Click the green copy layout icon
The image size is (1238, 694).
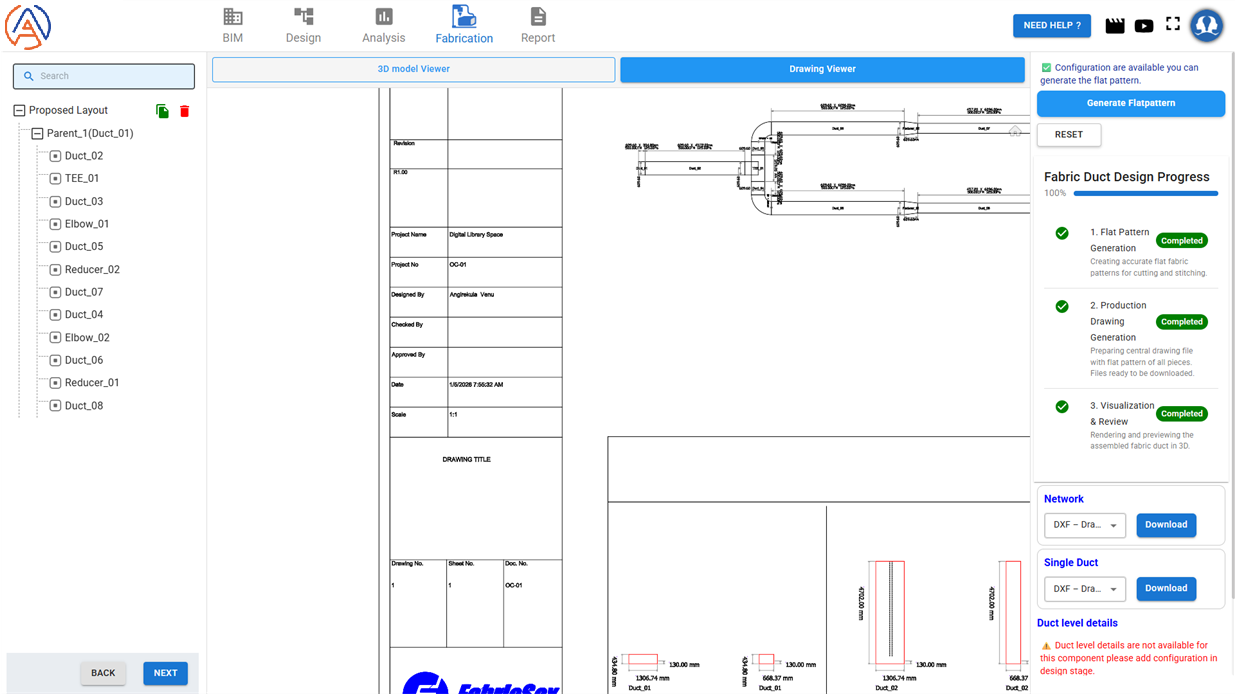point(162,111)
